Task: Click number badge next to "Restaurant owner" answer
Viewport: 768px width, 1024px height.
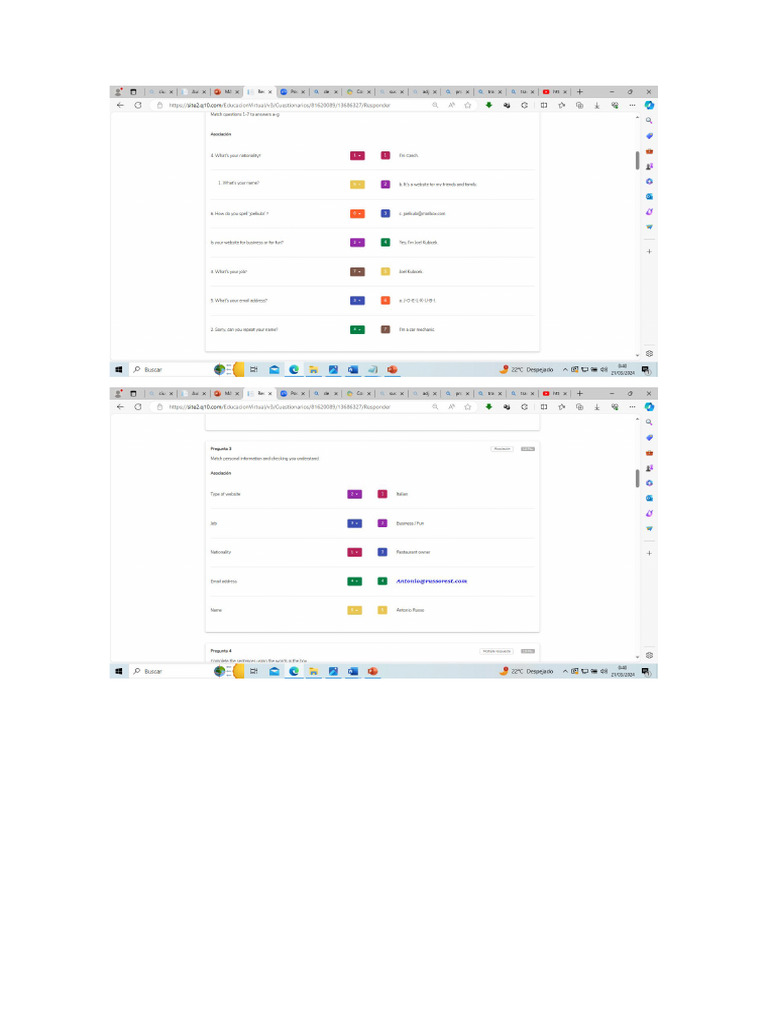Action: click(383, 552)
